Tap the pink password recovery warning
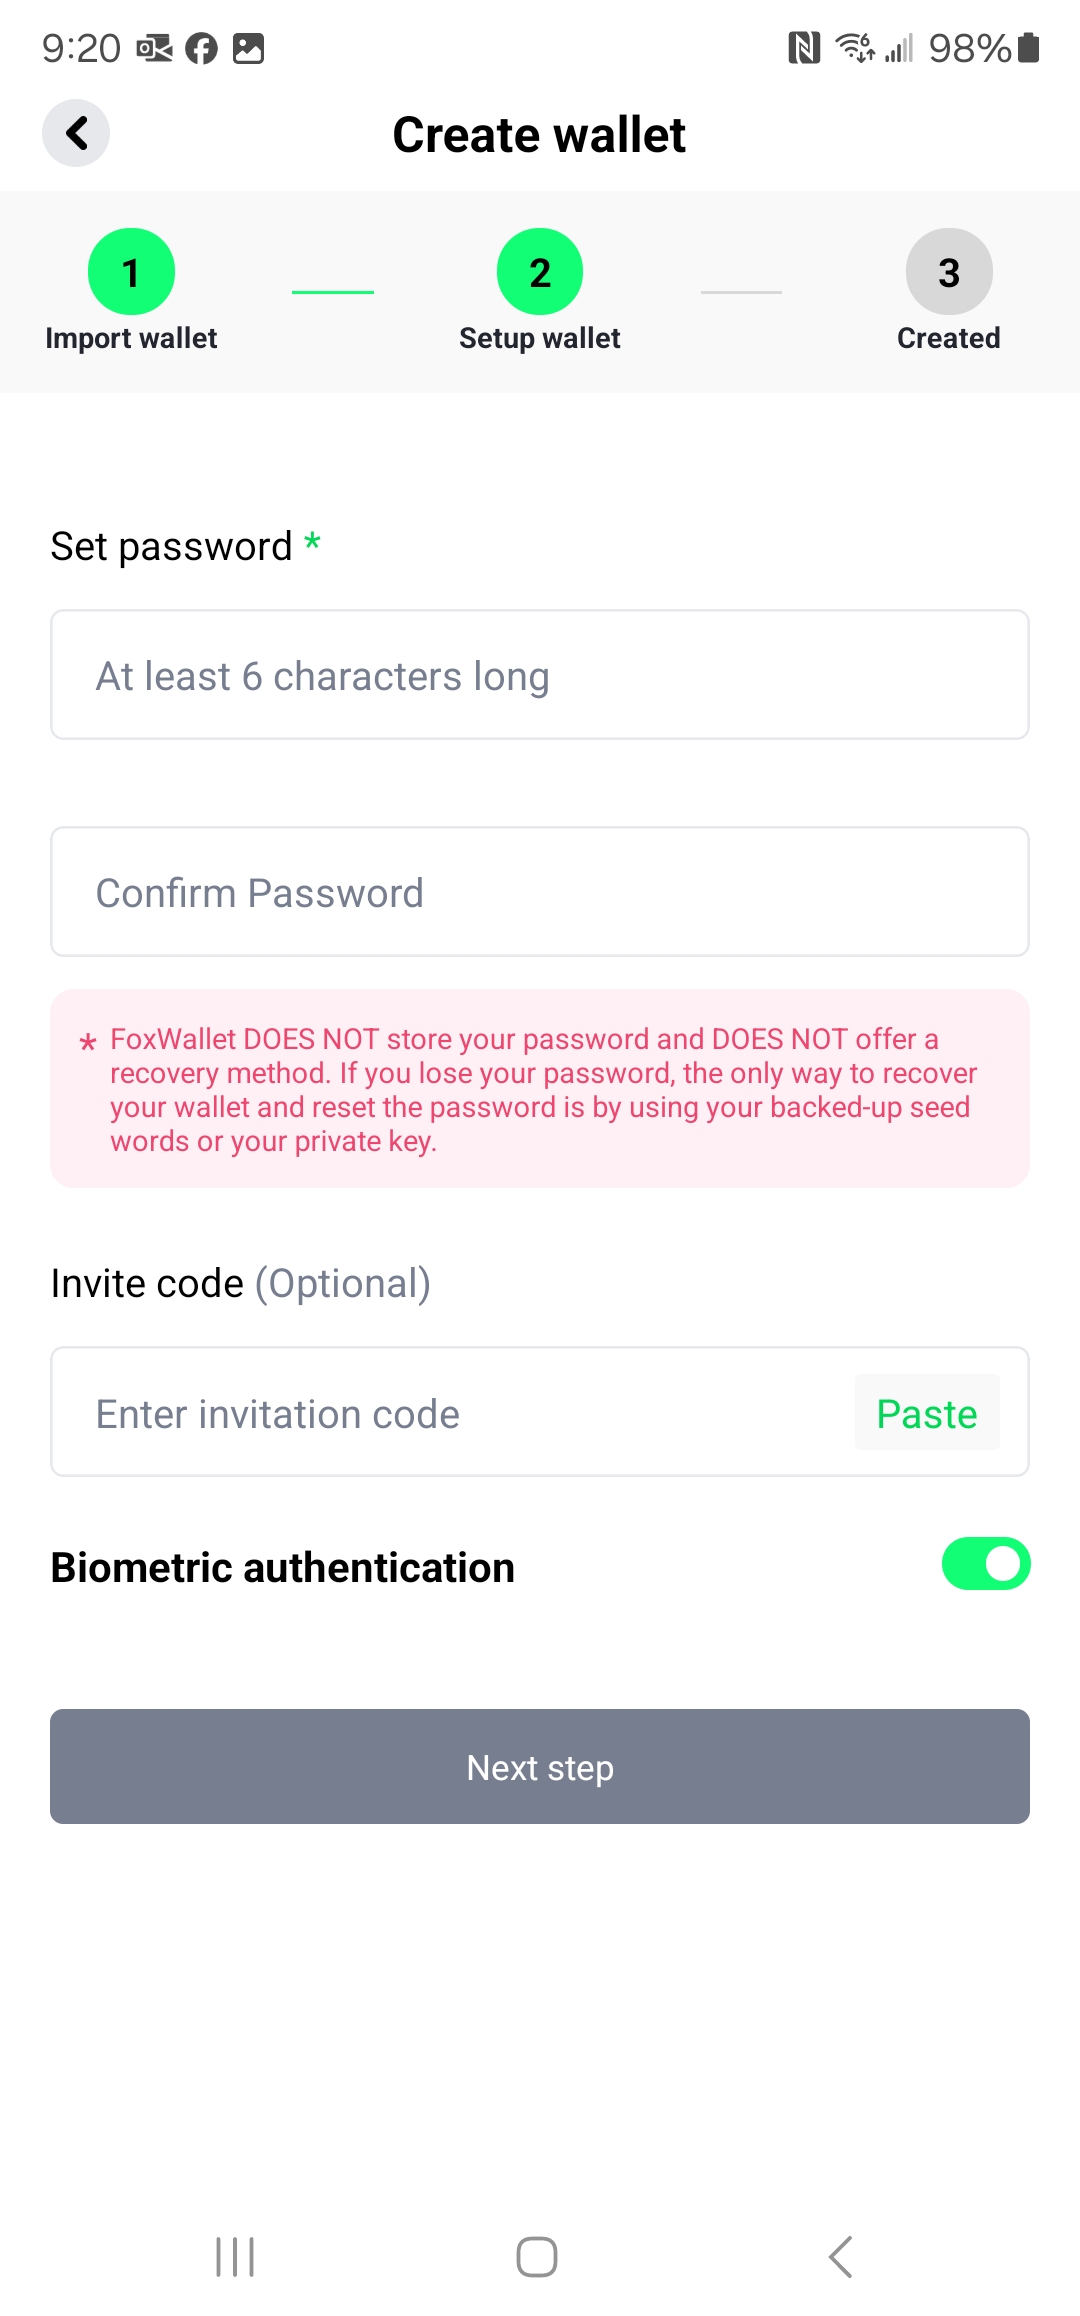 point(540,1089)
